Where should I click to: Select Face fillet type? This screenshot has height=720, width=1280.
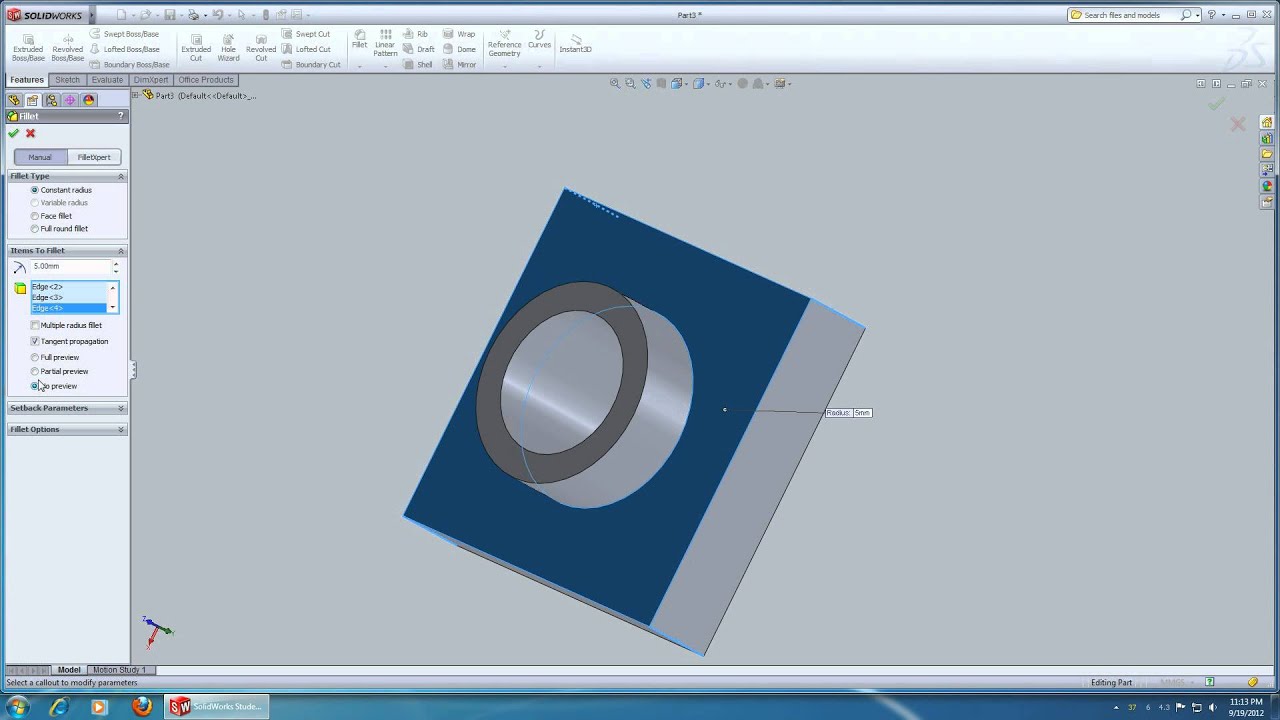pyautogui.click(x=51, y=216)
